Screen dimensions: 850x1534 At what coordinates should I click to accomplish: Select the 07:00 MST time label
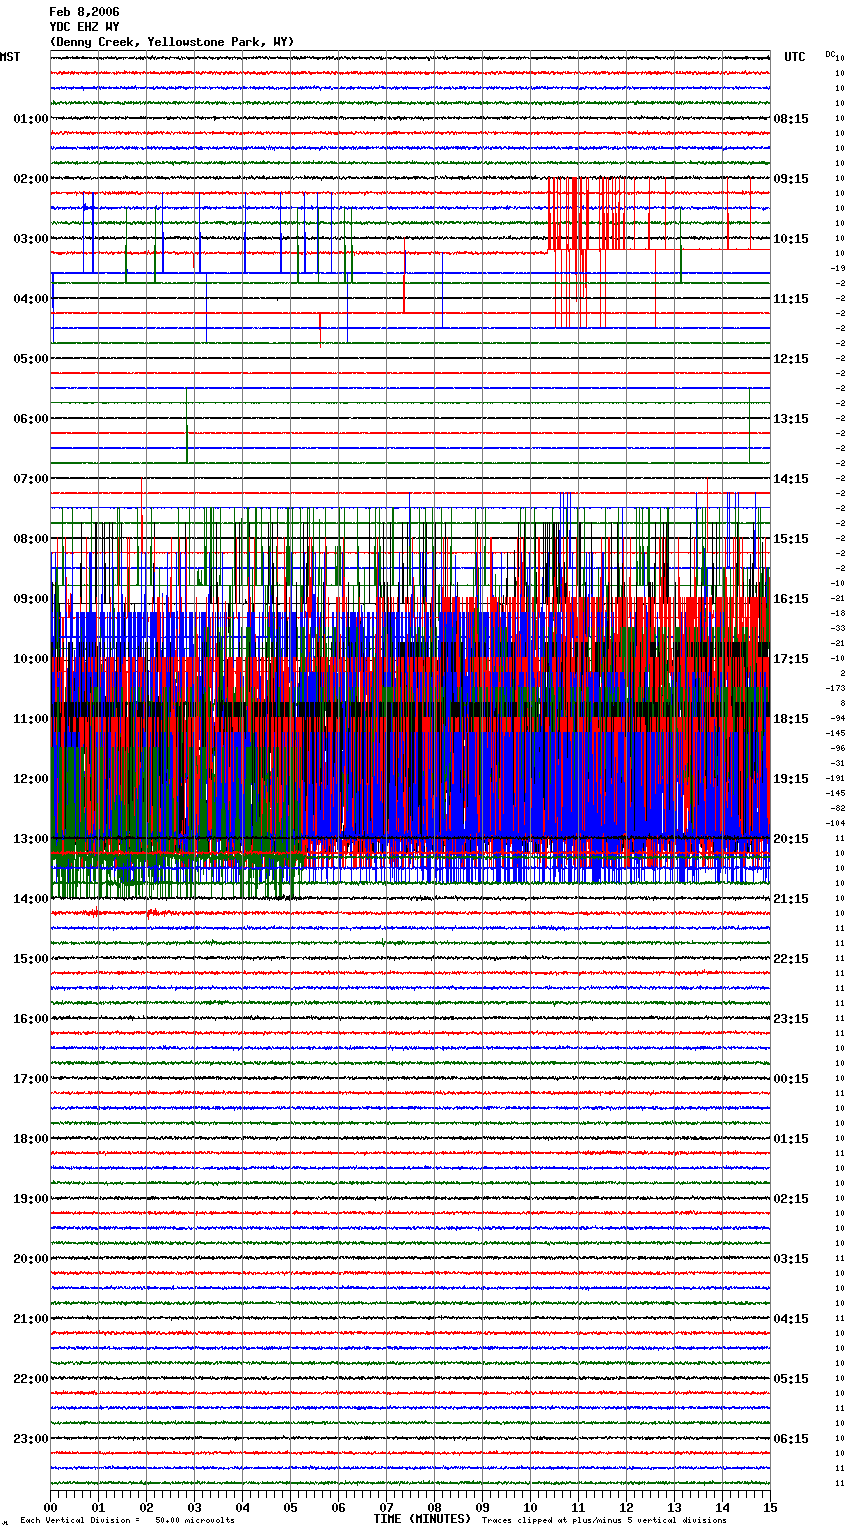point(31,479)
